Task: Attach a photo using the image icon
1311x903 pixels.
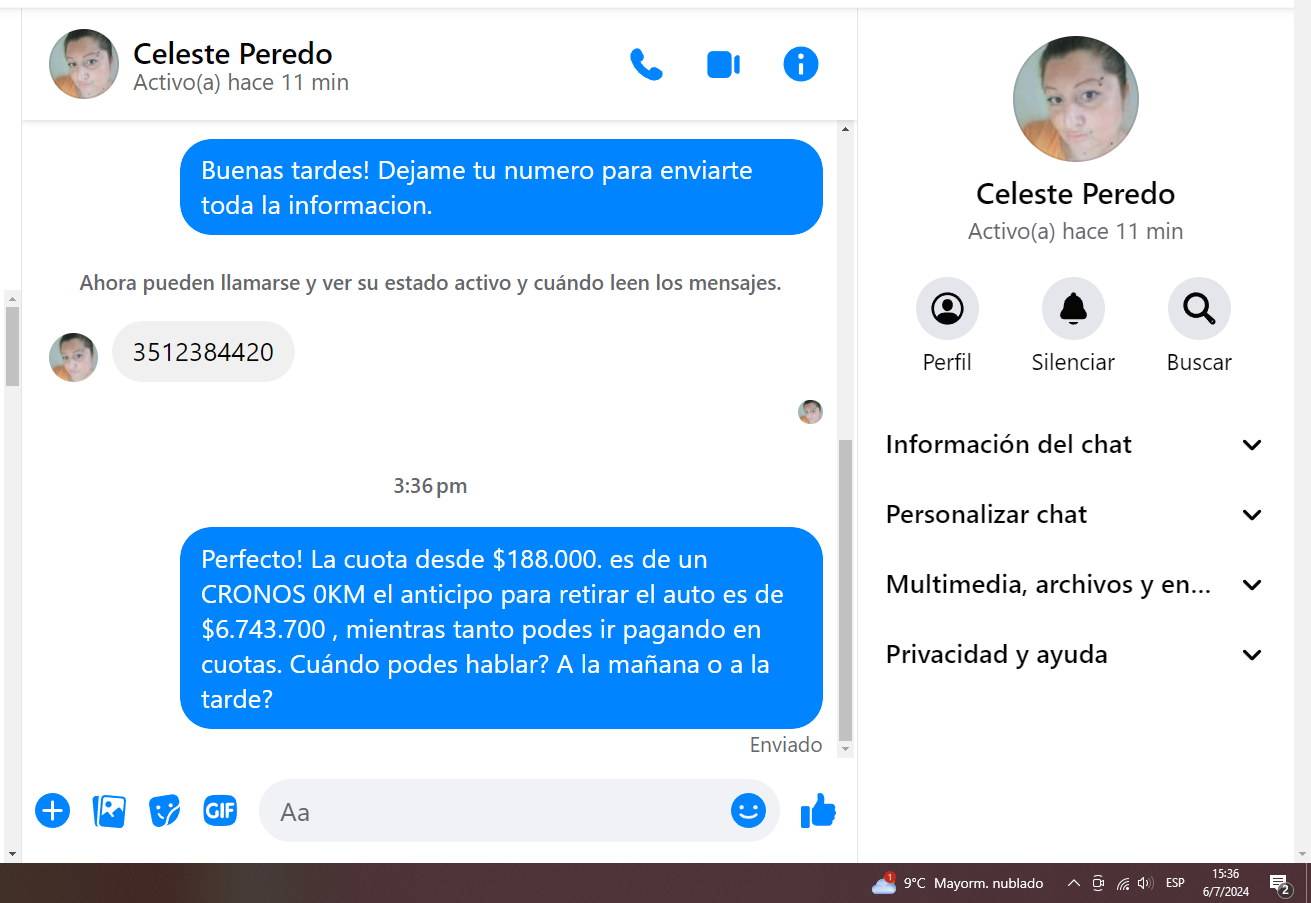Action: (109, 810)
